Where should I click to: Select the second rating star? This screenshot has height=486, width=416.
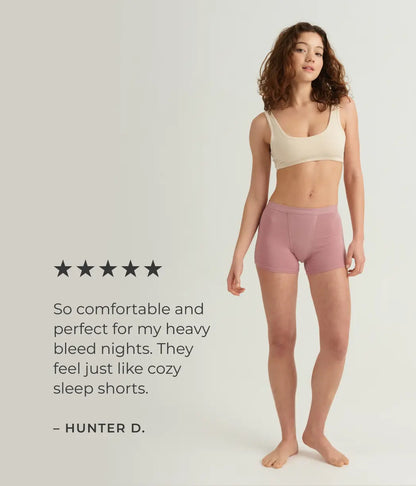(85, 269)
